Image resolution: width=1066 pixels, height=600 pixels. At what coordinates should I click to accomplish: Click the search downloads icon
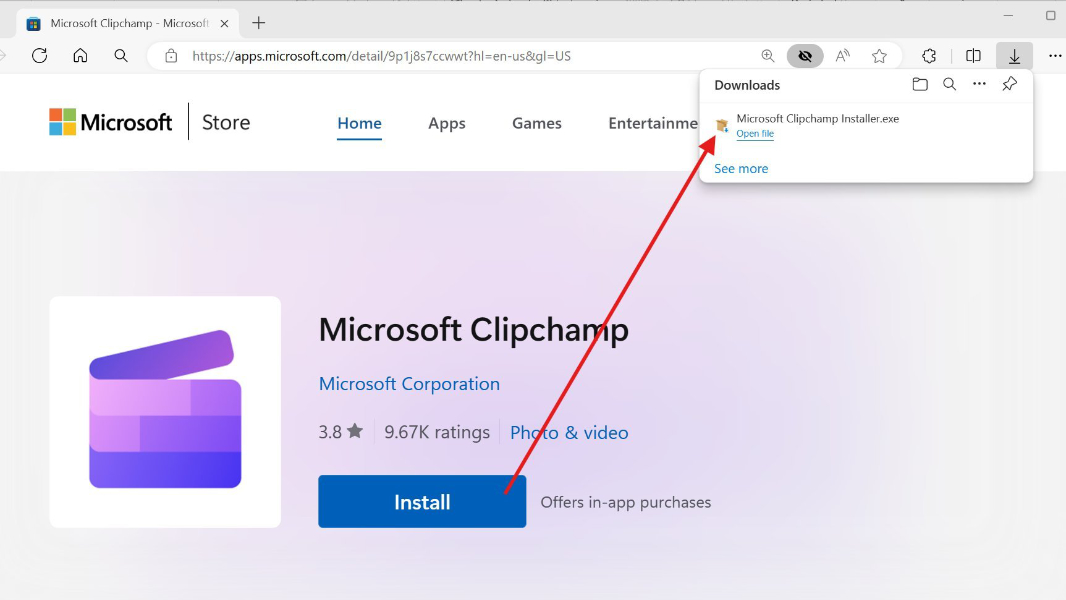949,85
